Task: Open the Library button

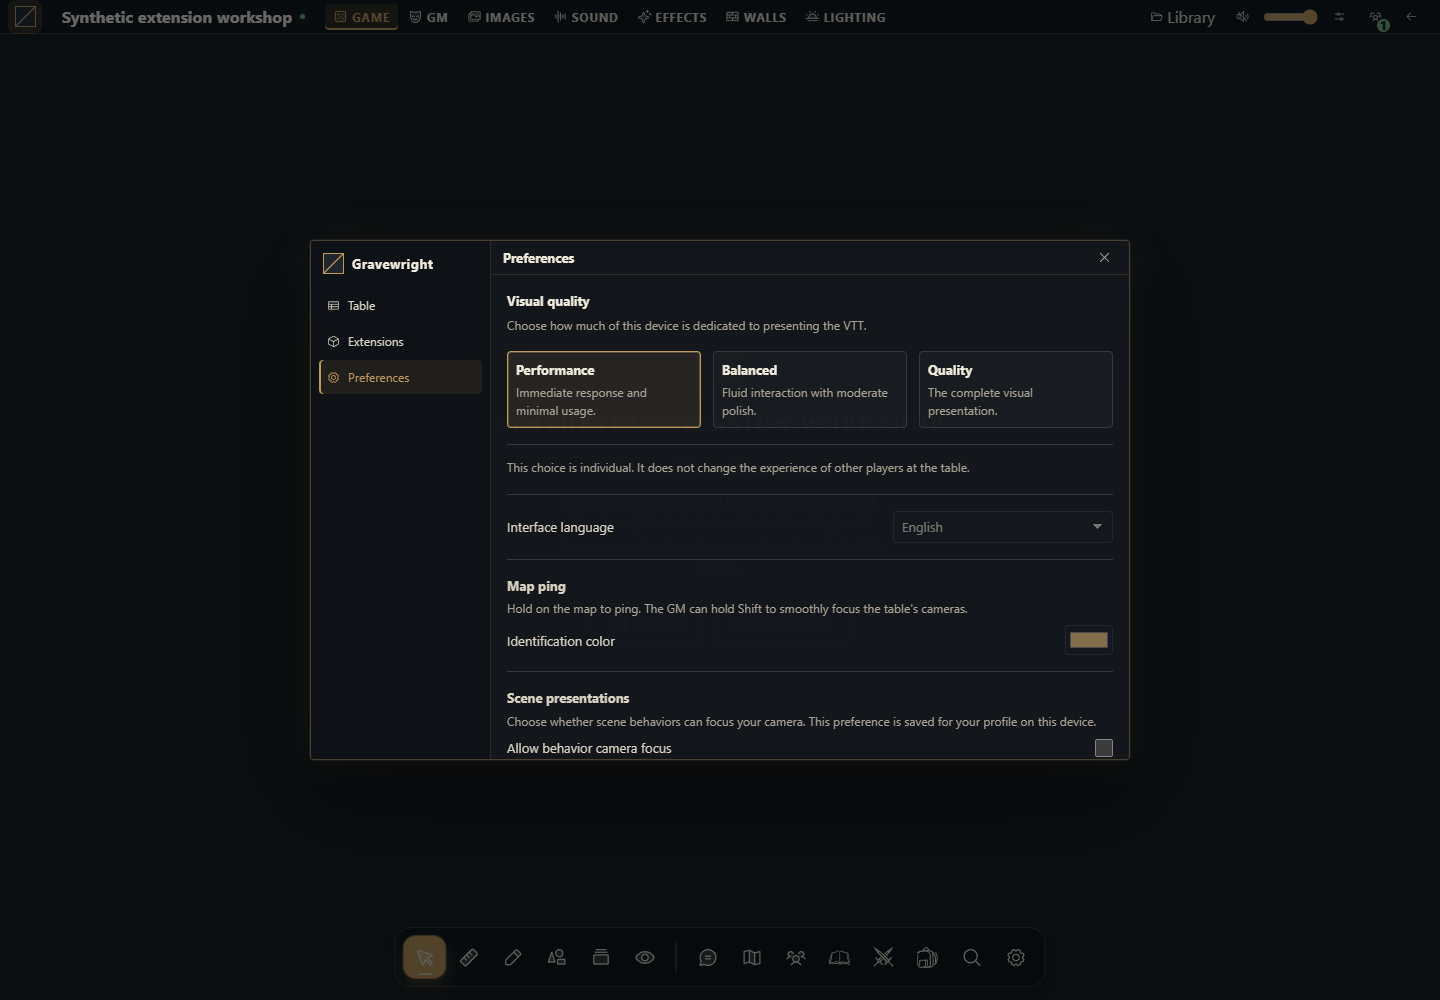Action: pos(1183,17)
